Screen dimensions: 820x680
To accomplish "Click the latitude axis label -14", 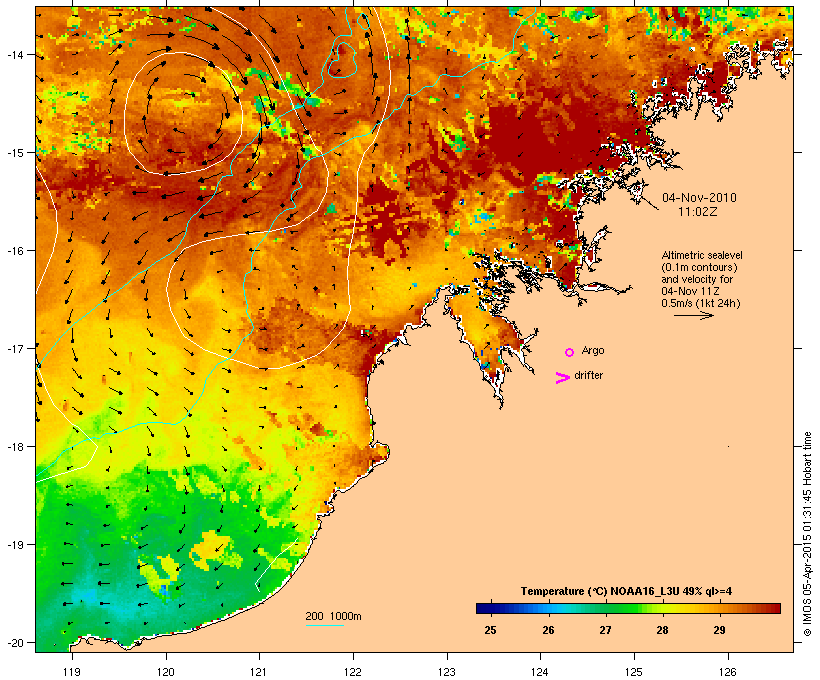I will point(15,55).
